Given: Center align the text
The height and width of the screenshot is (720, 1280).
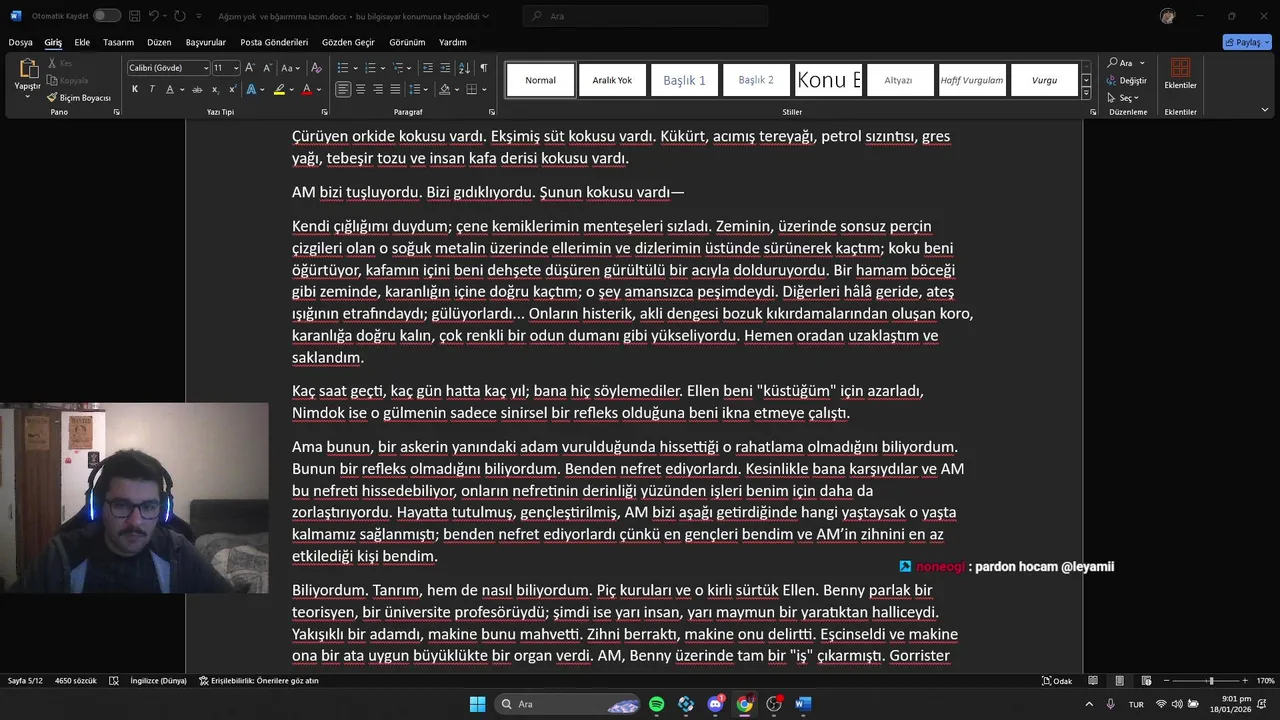Looking at the screenshot, I should point(360,89).
